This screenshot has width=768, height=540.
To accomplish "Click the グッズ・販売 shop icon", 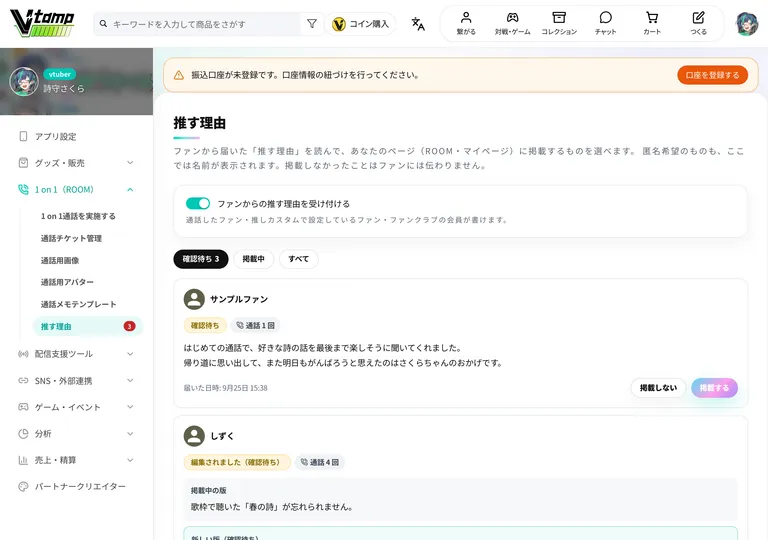I will 23,163.
